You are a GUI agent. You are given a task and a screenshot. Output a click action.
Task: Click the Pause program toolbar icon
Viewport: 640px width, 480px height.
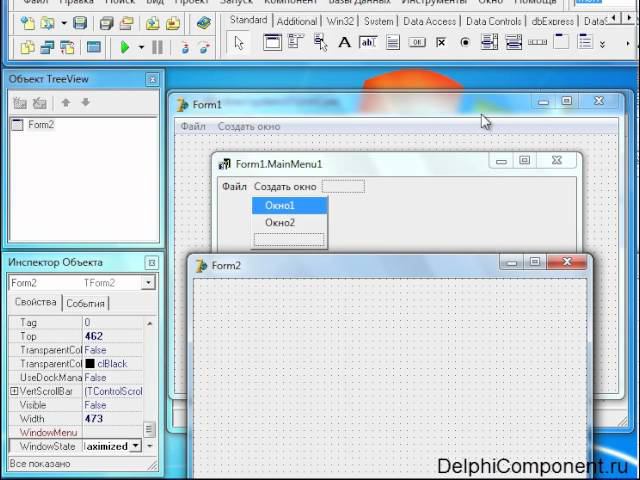coord(157,47)
